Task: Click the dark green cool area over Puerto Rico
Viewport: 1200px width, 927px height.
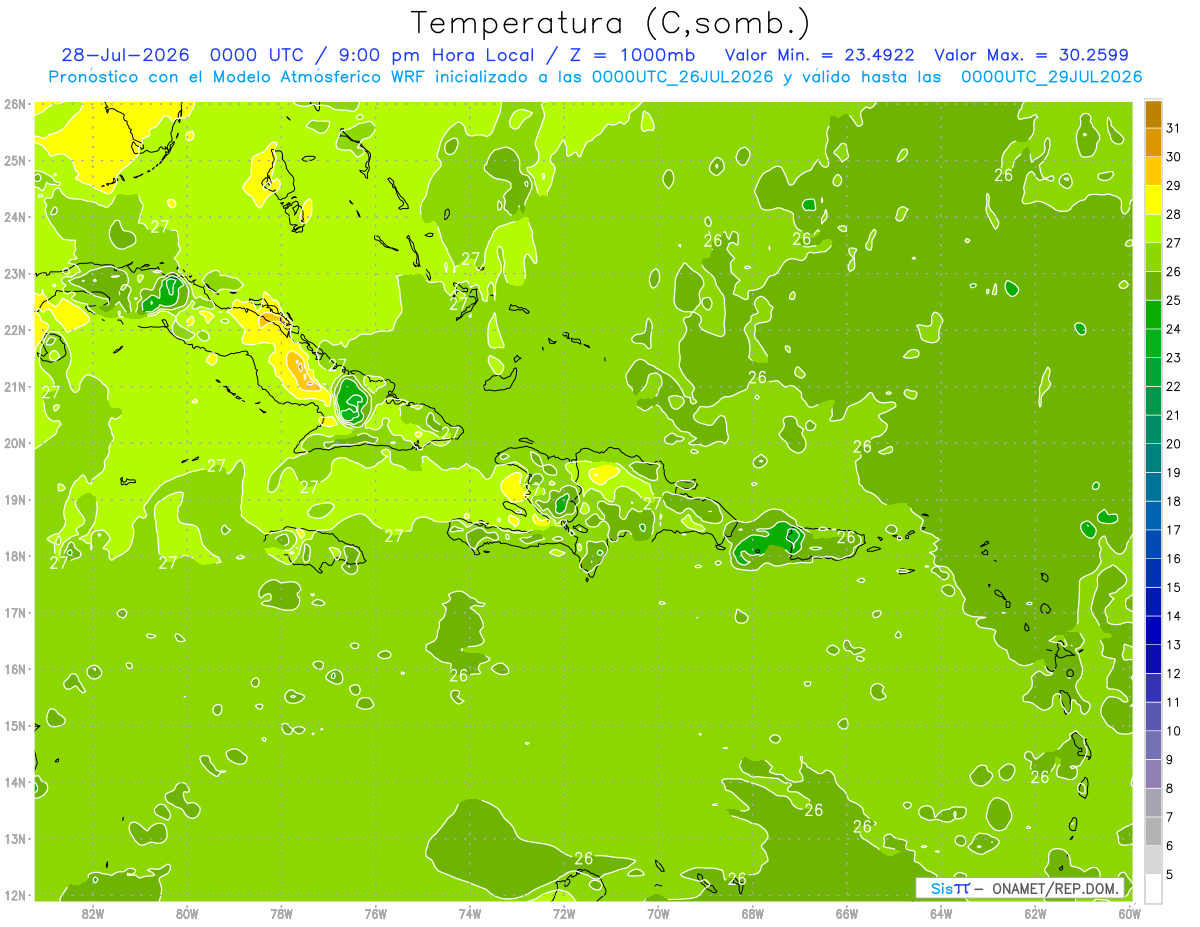Action: [770, 541]
